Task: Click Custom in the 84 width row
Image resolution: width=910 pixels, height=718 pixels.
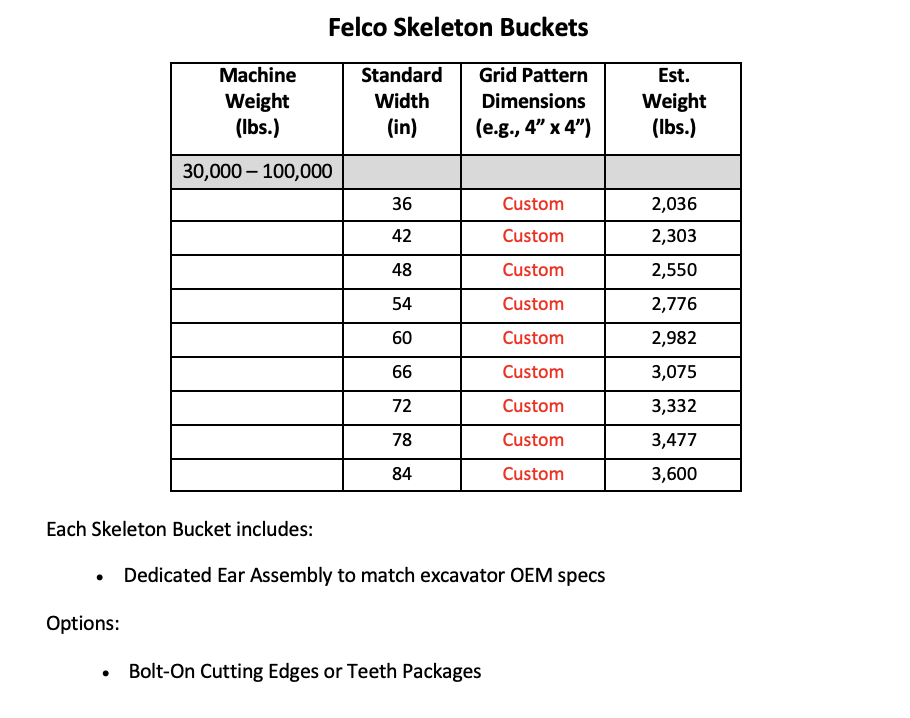Action: click(x=533, y=474)
